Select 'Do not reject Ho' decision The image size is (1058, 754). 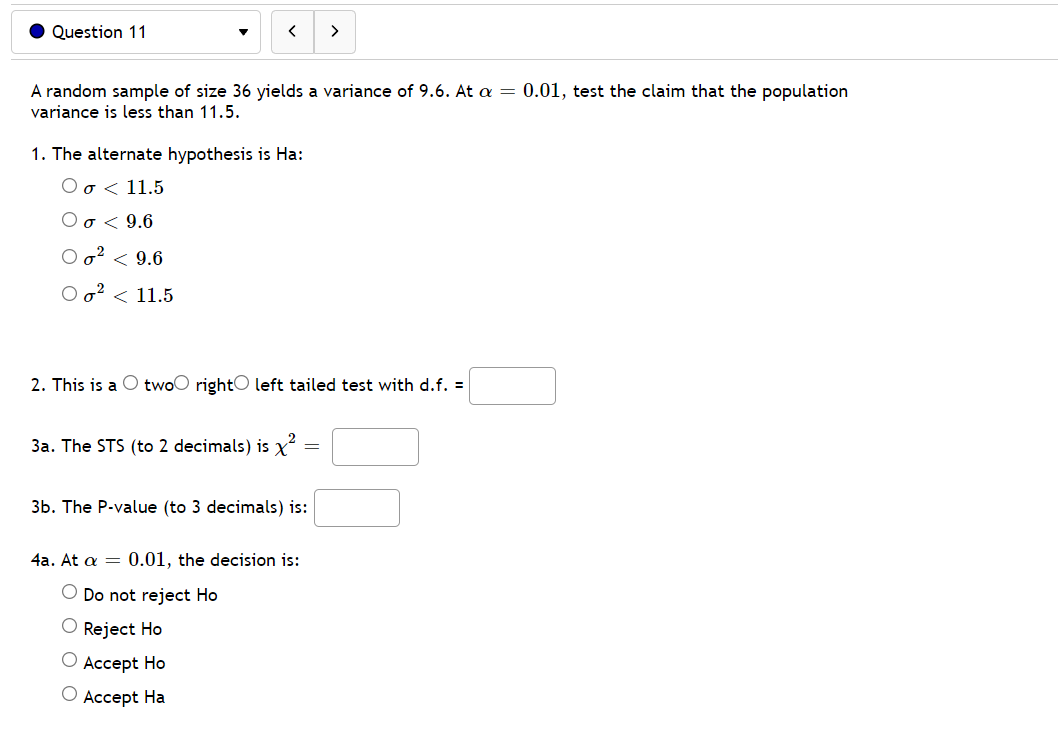pos(69,590)
